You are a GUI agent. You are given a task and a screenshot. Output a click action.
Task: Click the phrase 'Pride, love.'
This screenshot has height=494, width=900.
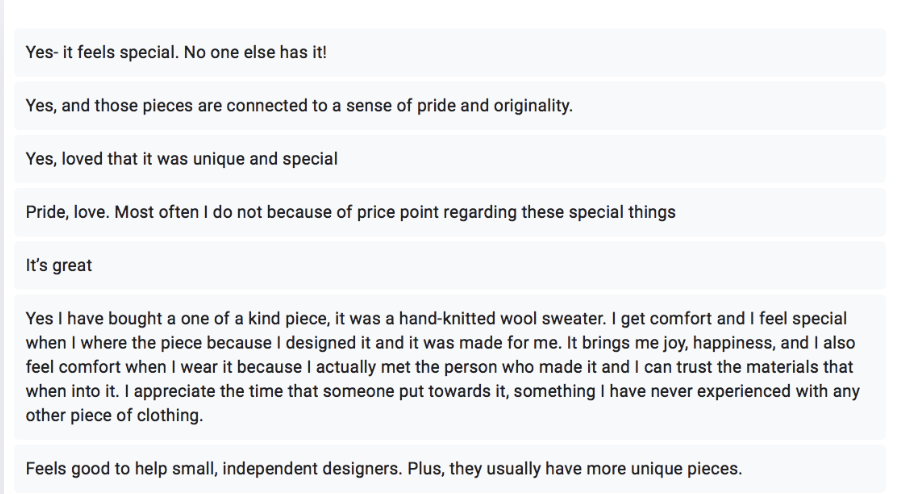click(67, 212)
